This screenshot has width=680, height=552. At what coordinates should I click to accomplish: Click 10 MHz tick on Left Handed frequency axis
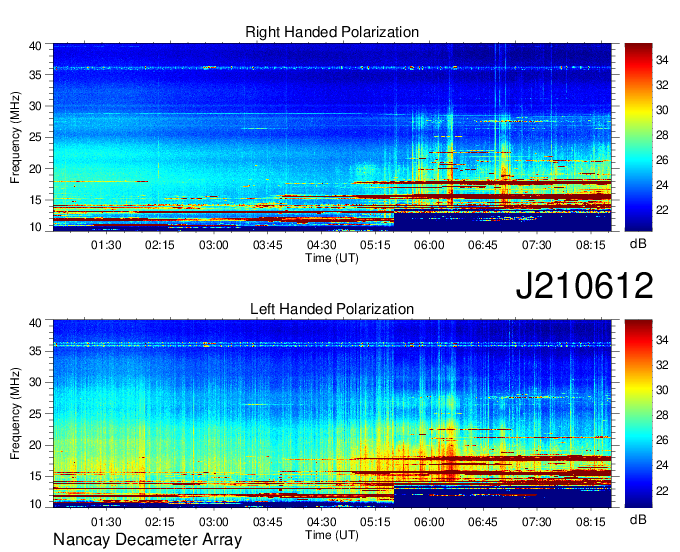click(36, 503)
